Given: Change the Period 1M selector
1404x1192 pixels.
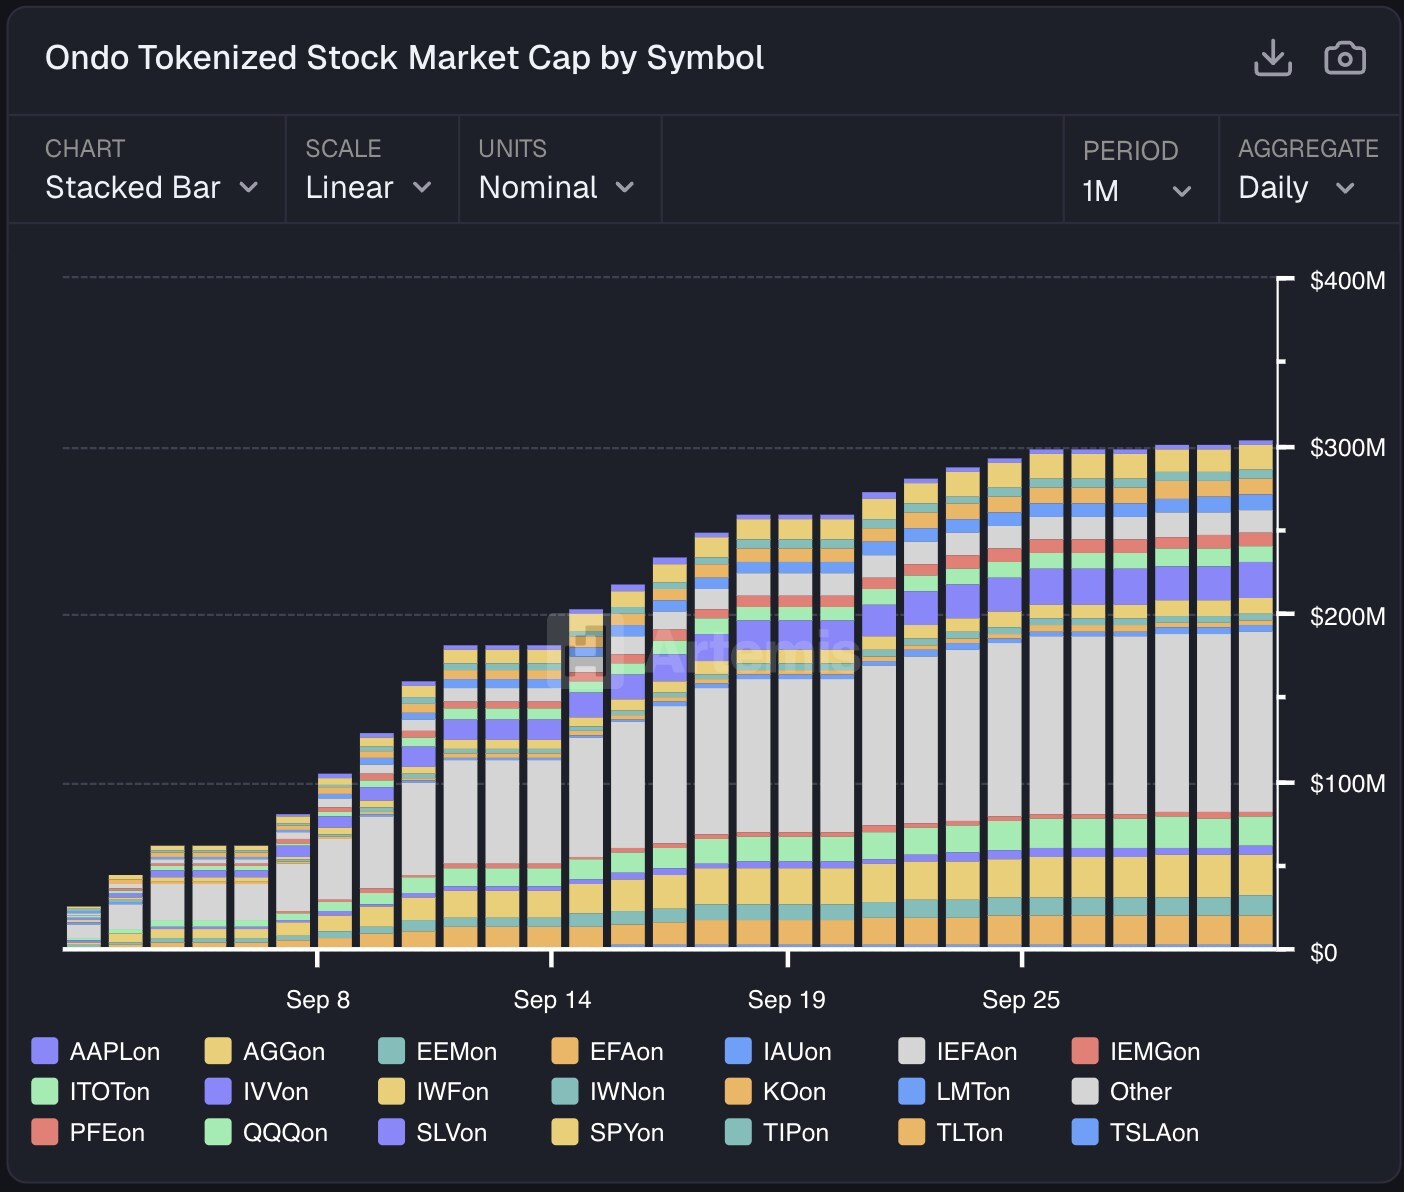Looking at the screenshot, I should pos(1137,190).
